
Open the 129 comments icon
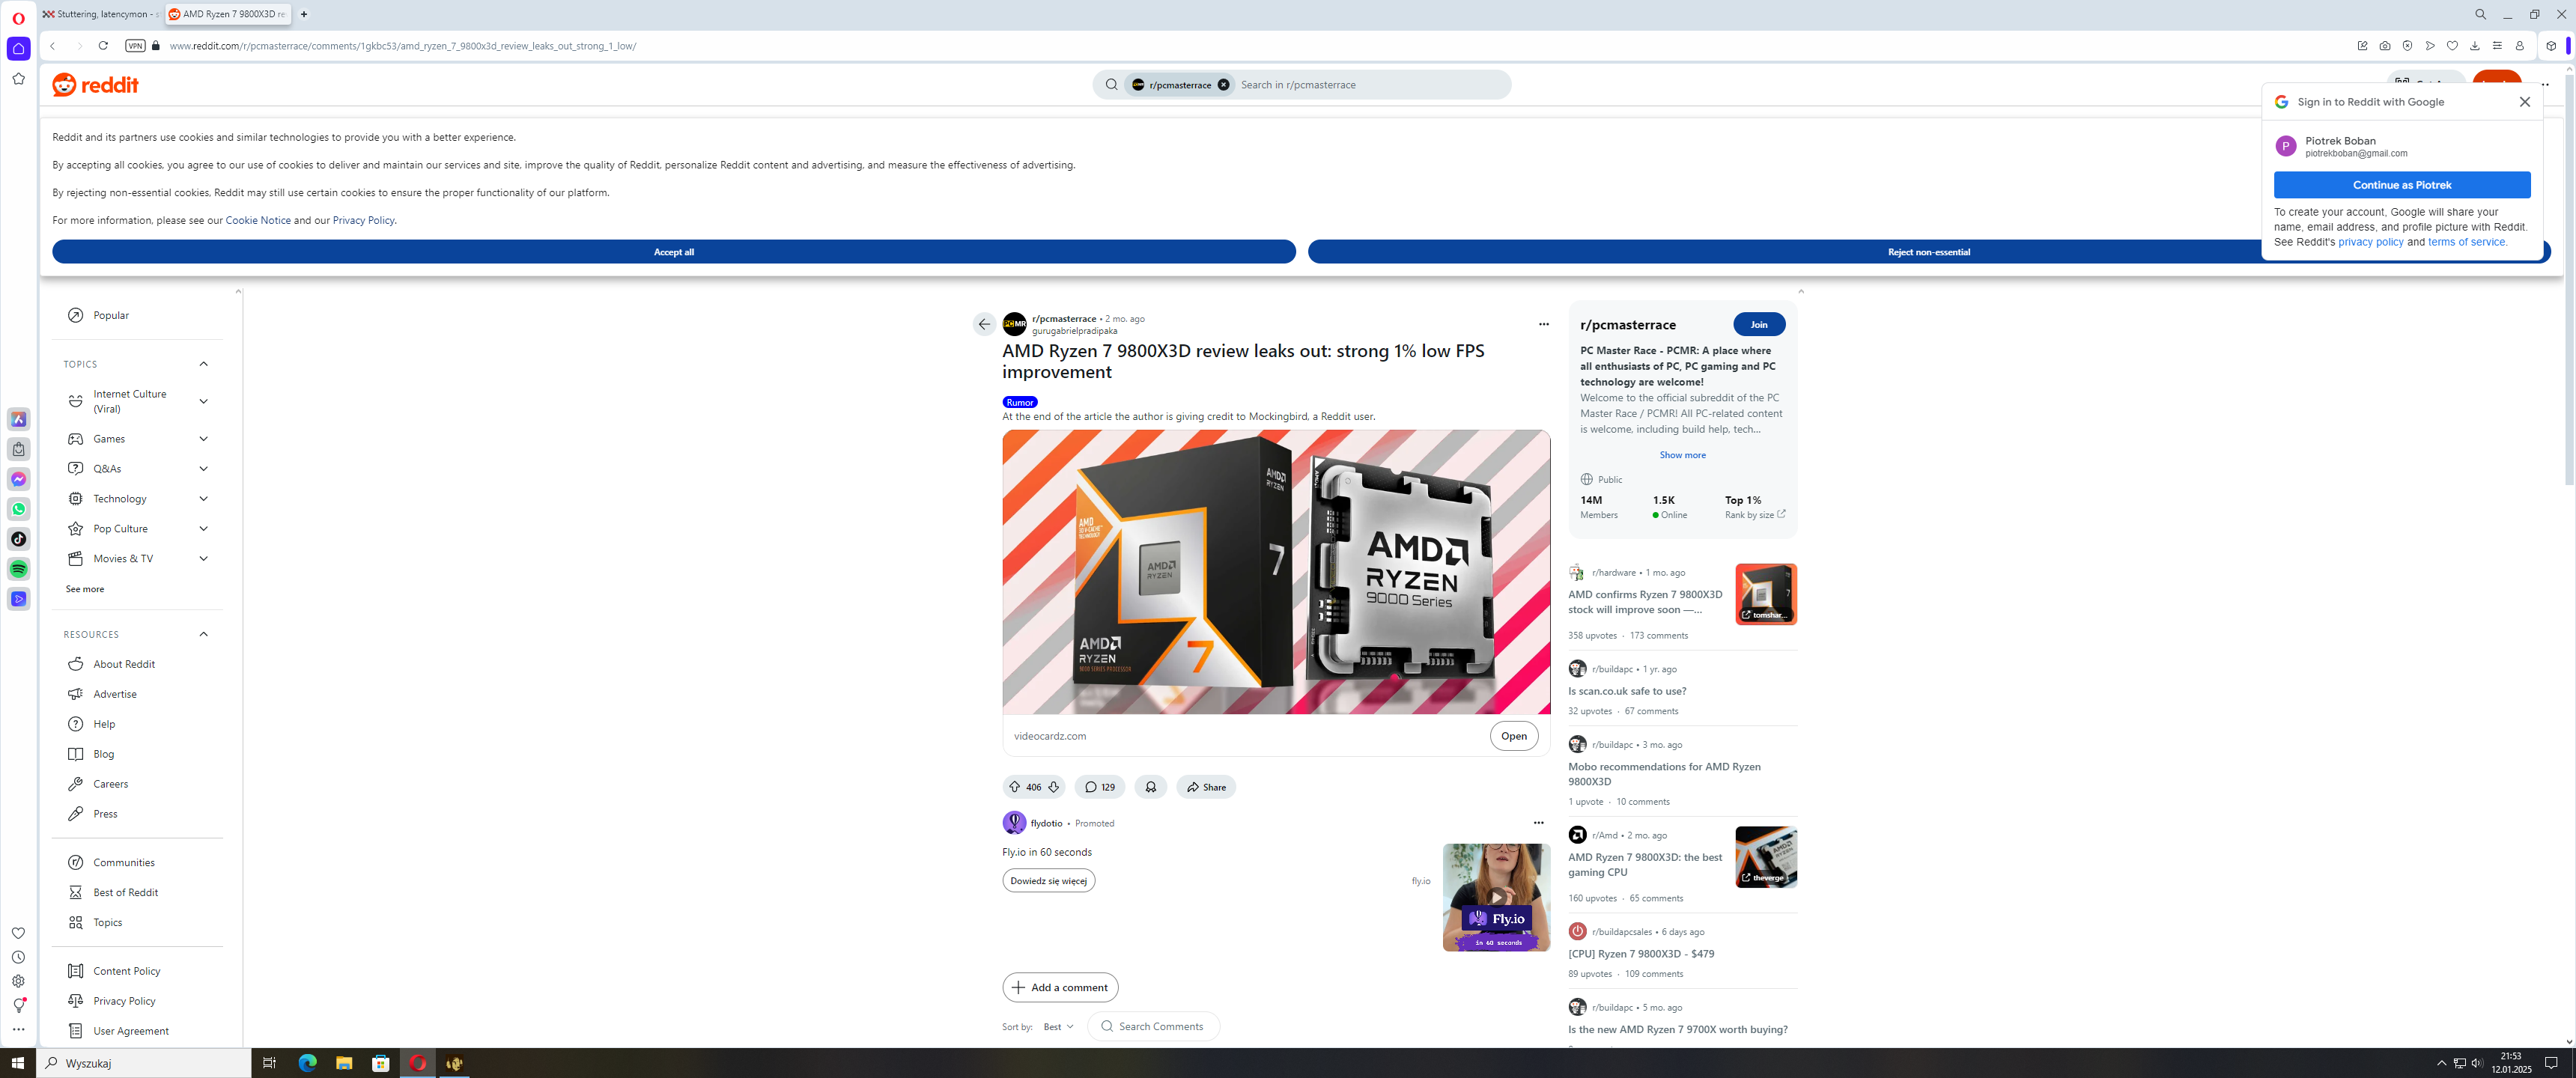(x=1099, y=787)
